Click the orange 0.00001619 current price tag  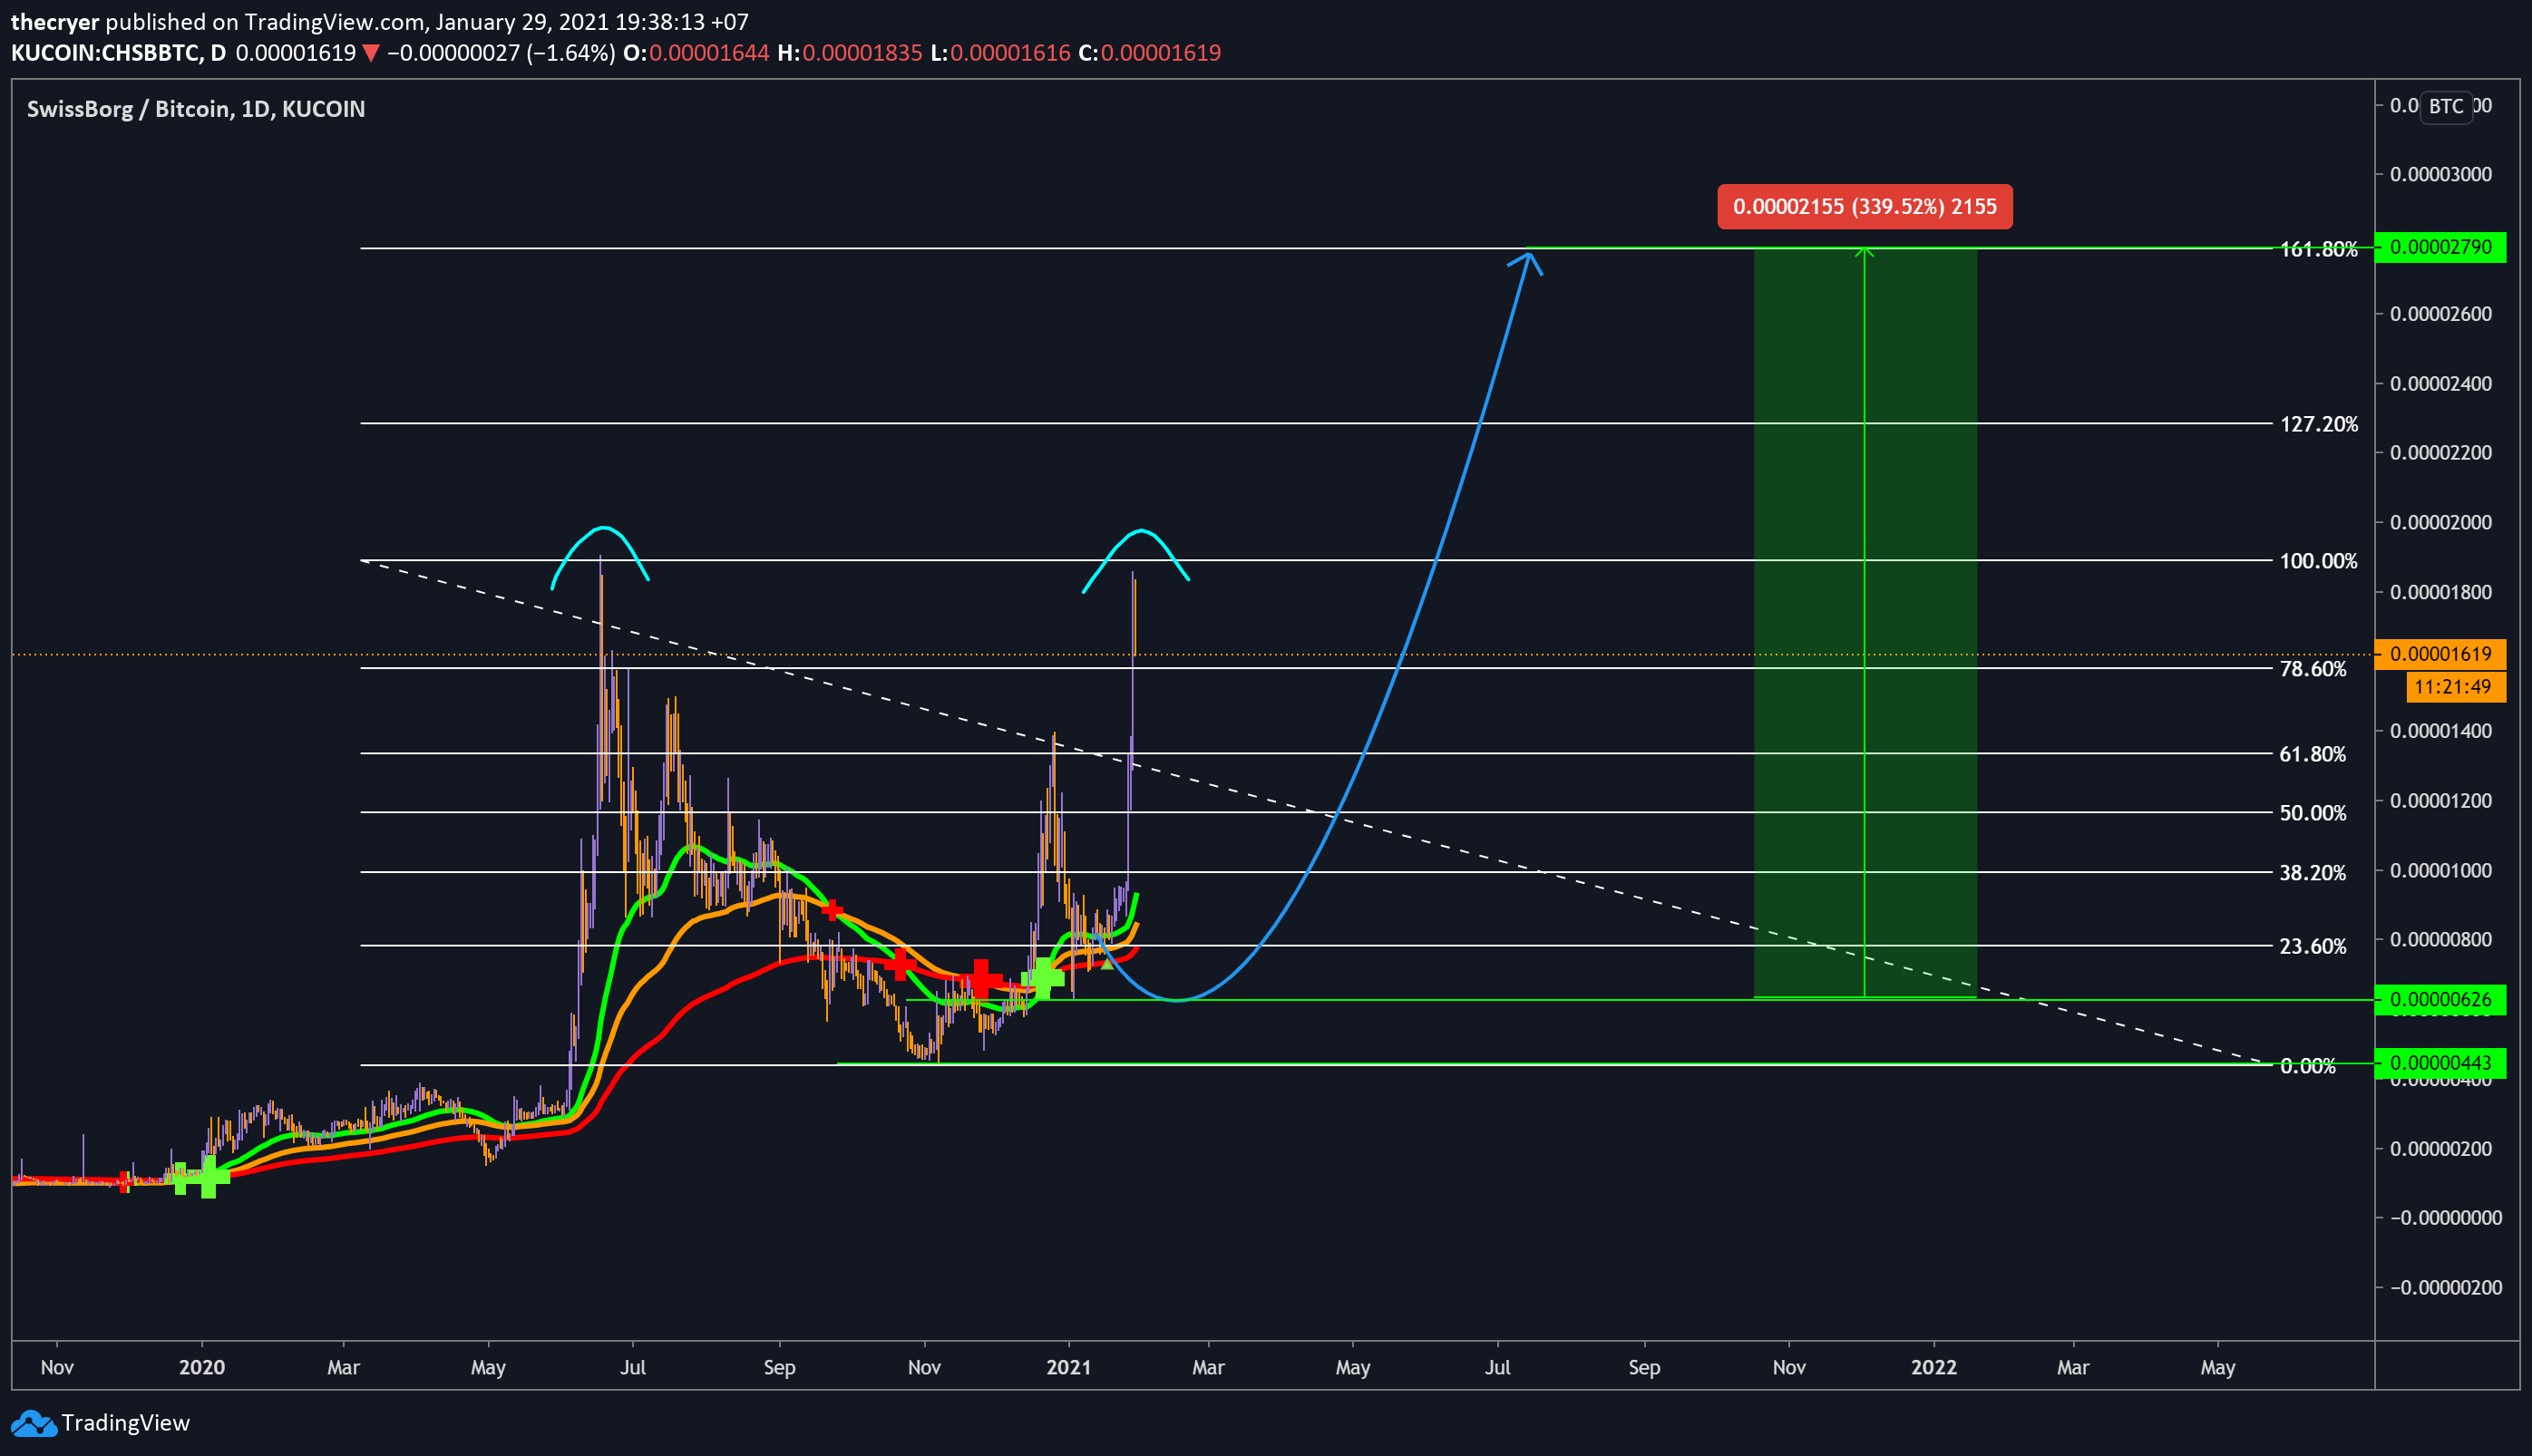2440,654
